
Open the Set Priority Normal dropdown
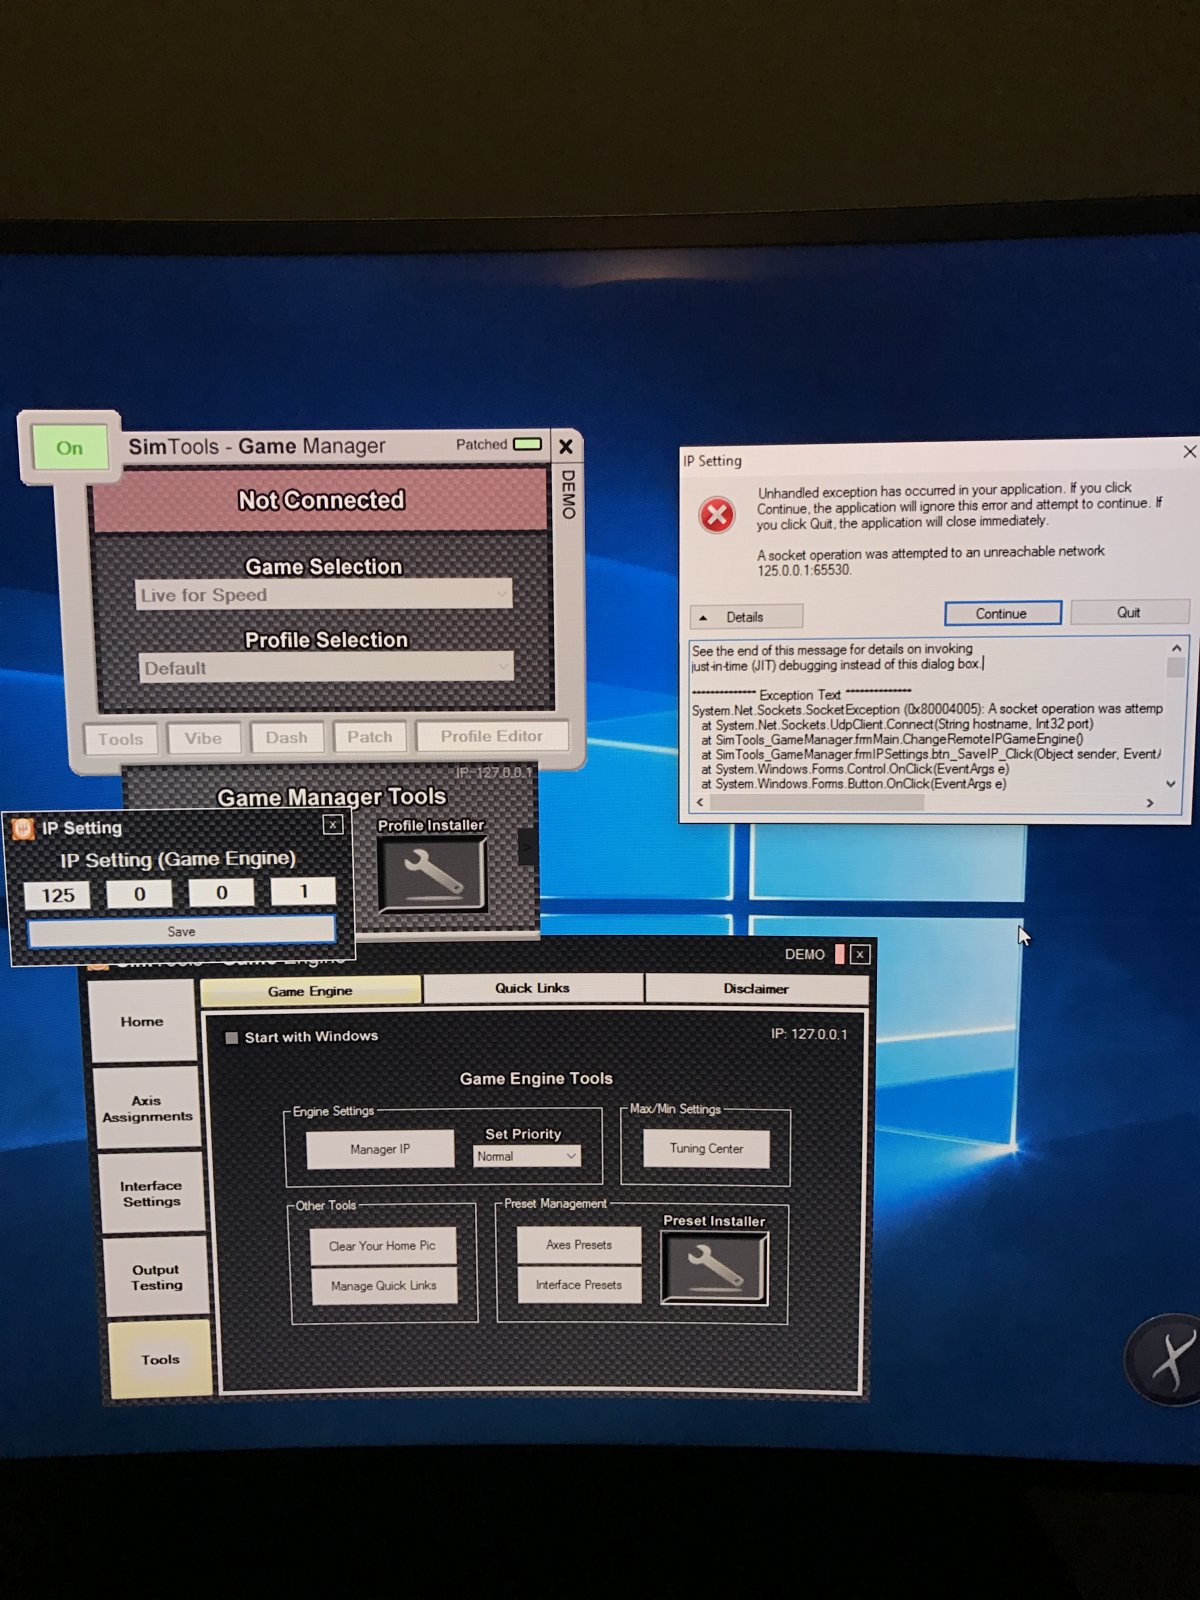coord(526,1156)
